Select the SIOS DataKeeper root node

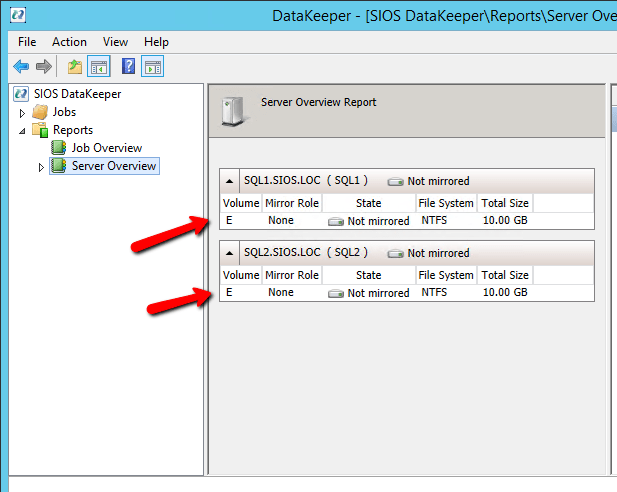(x=77, y=94)
